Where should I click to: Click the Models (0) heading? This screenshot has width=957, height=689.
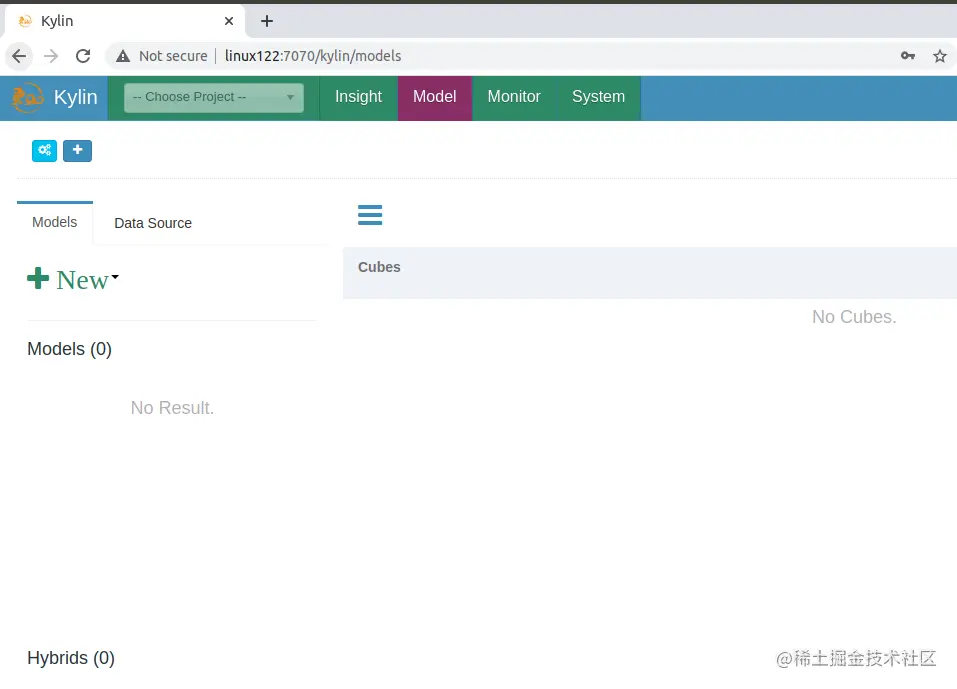click(70, 349)
